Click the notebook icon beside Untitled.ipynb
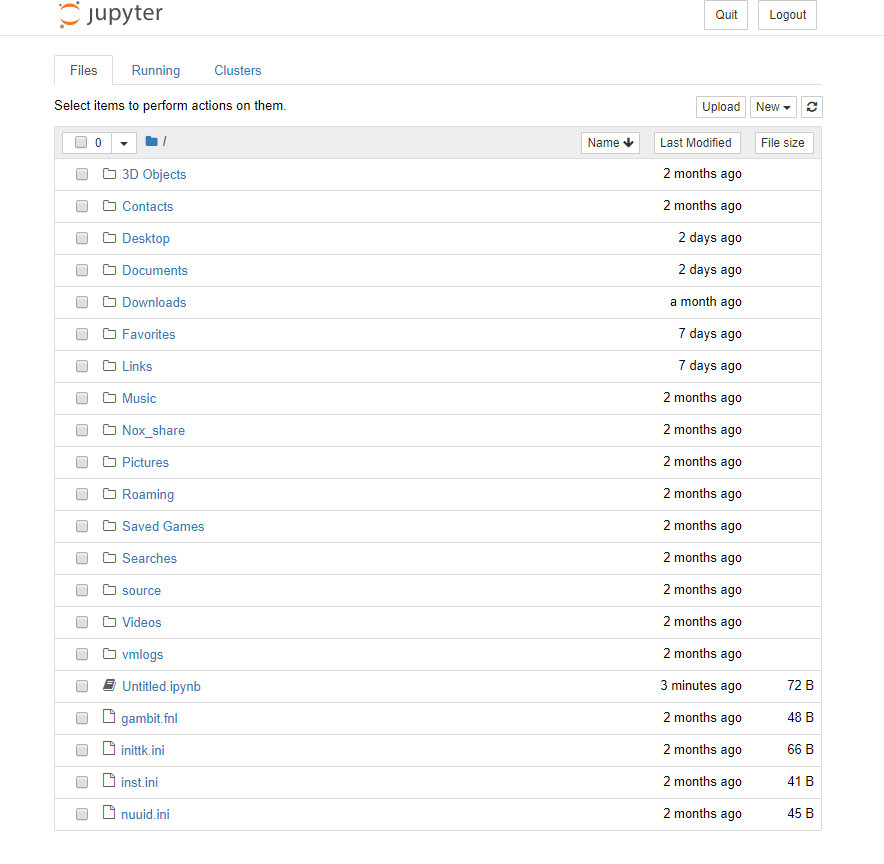This screenshot has width=884, height=864. [110, 686]
